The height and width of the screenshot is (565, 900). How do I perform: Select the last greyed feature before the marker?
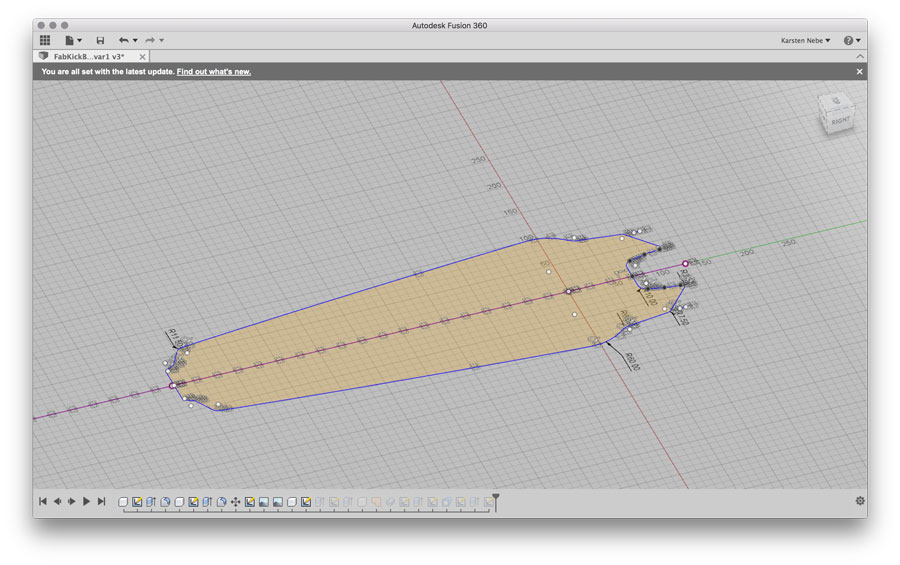(488, 502)
